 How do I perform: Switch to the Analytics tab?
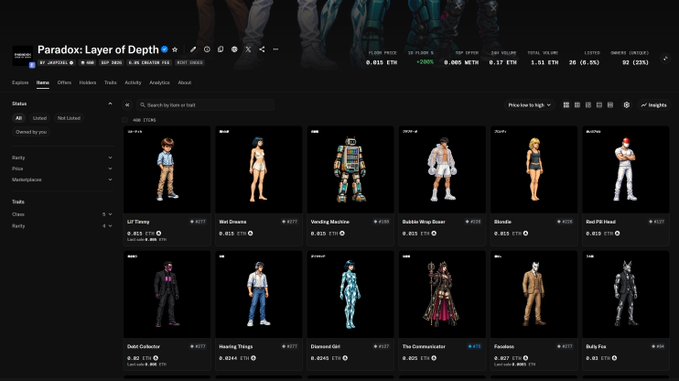tap(159, 82)
